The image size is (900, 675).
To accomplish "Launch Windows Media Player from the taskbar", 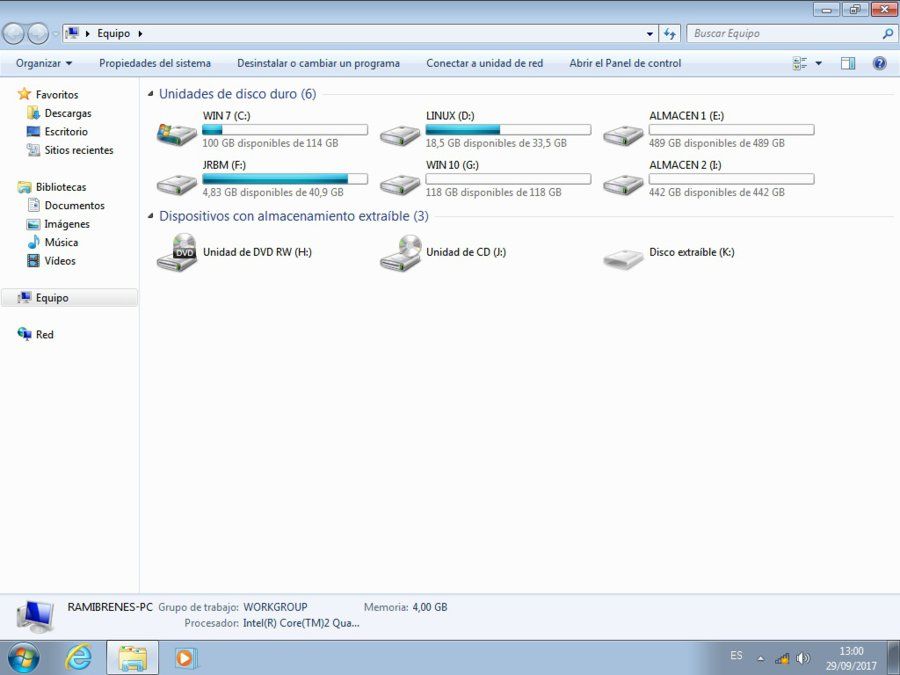I will pos(185,658).
